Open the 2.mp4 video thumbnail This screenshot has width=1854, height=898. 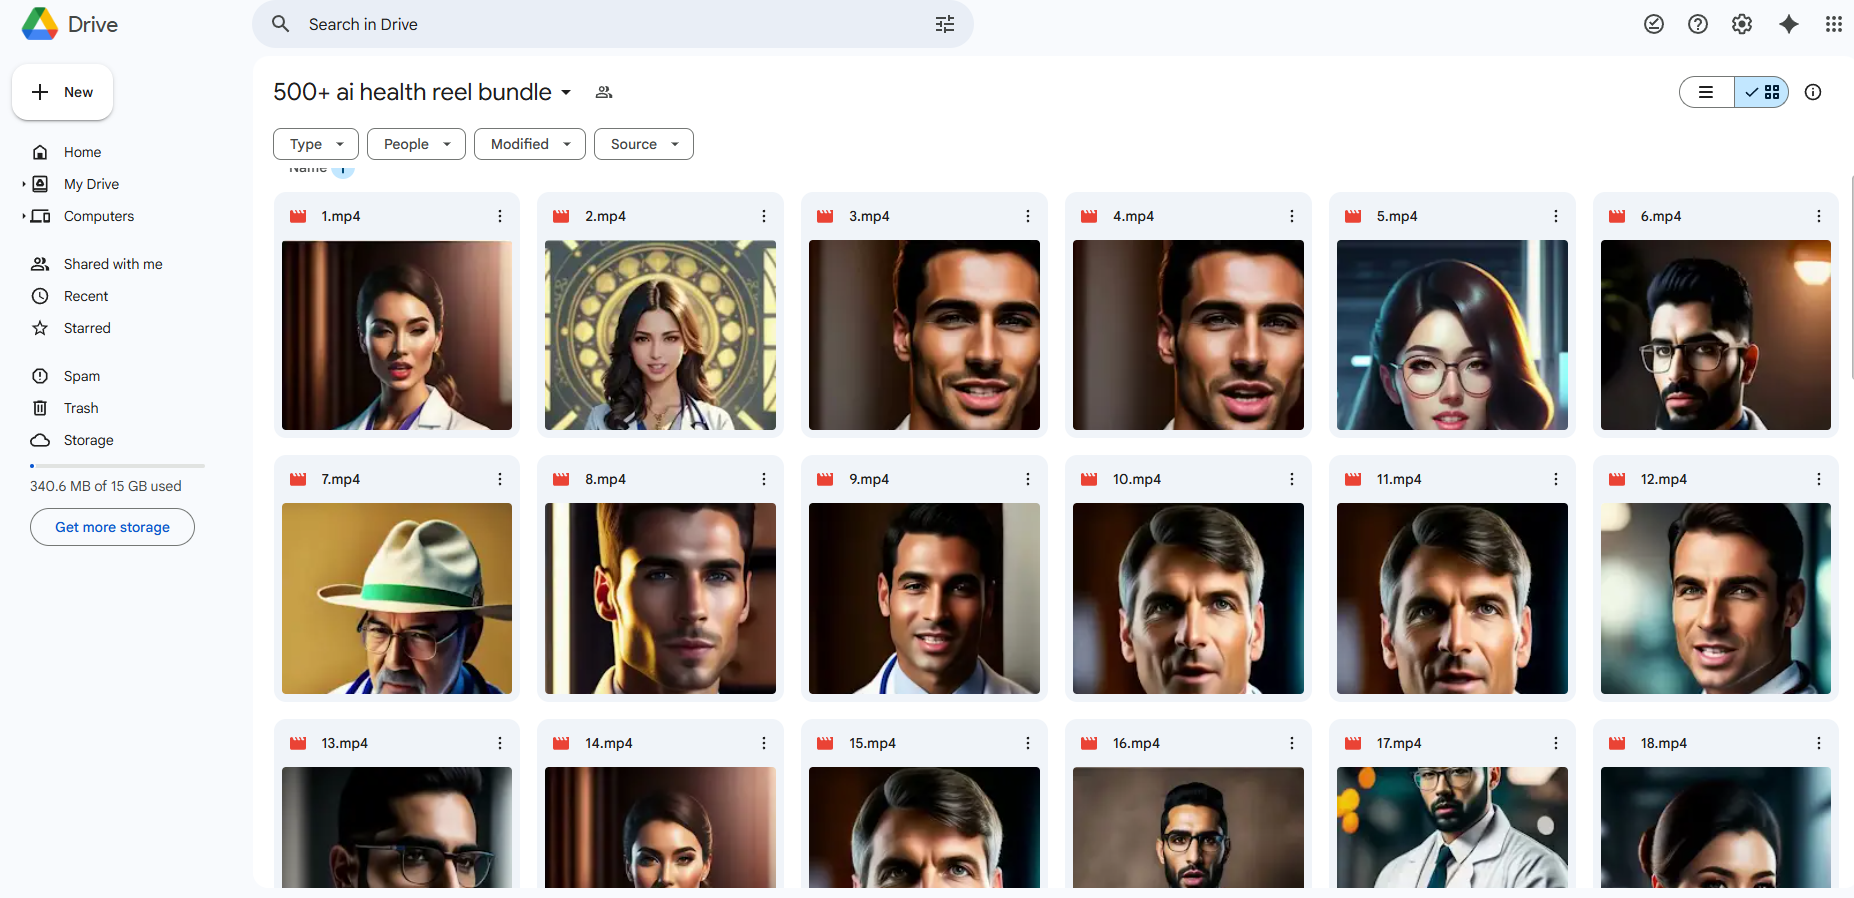(x=660, y=335)
